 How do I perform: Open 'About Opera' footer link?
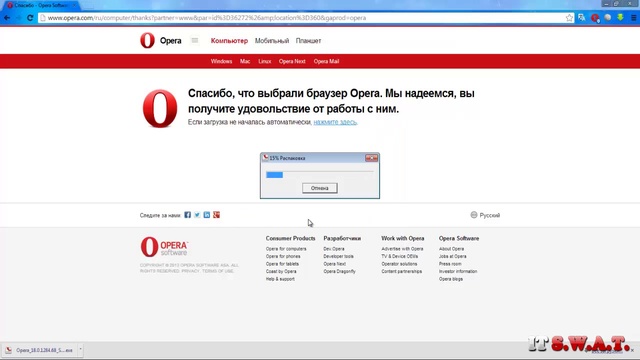tap(451, 249)
